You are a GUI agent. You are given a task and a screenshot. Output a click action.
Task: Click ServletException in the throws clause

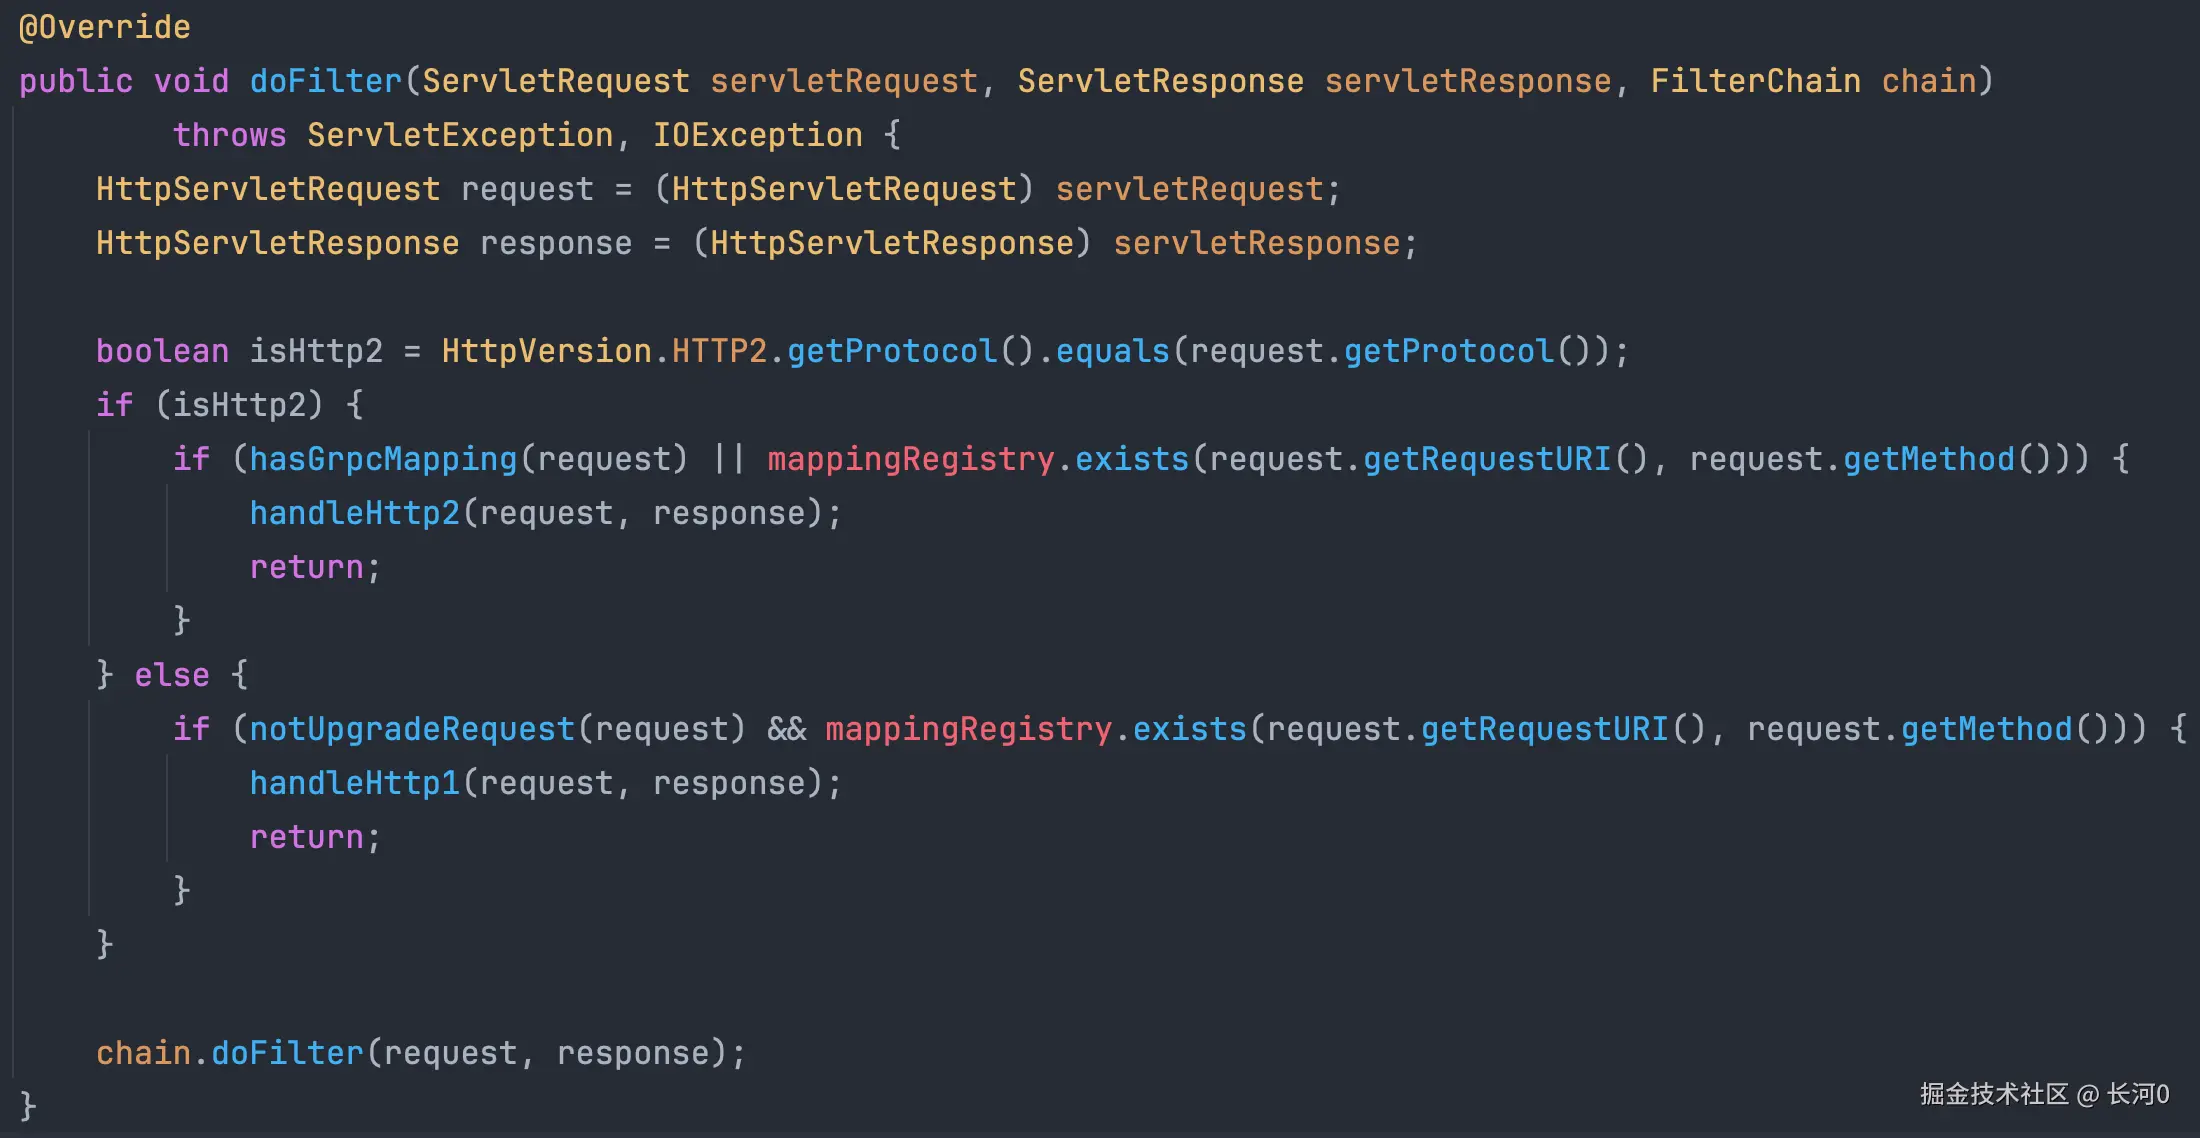pos(459,135)
